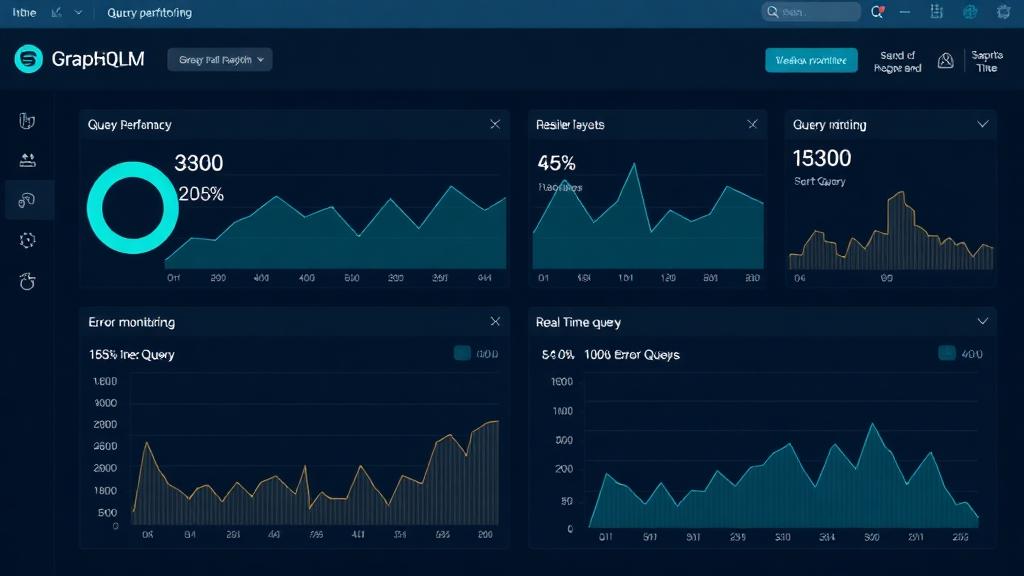Select the top dashboard icon in the sidebar
Screen dimensions: 1024x576
coord(27,120)
